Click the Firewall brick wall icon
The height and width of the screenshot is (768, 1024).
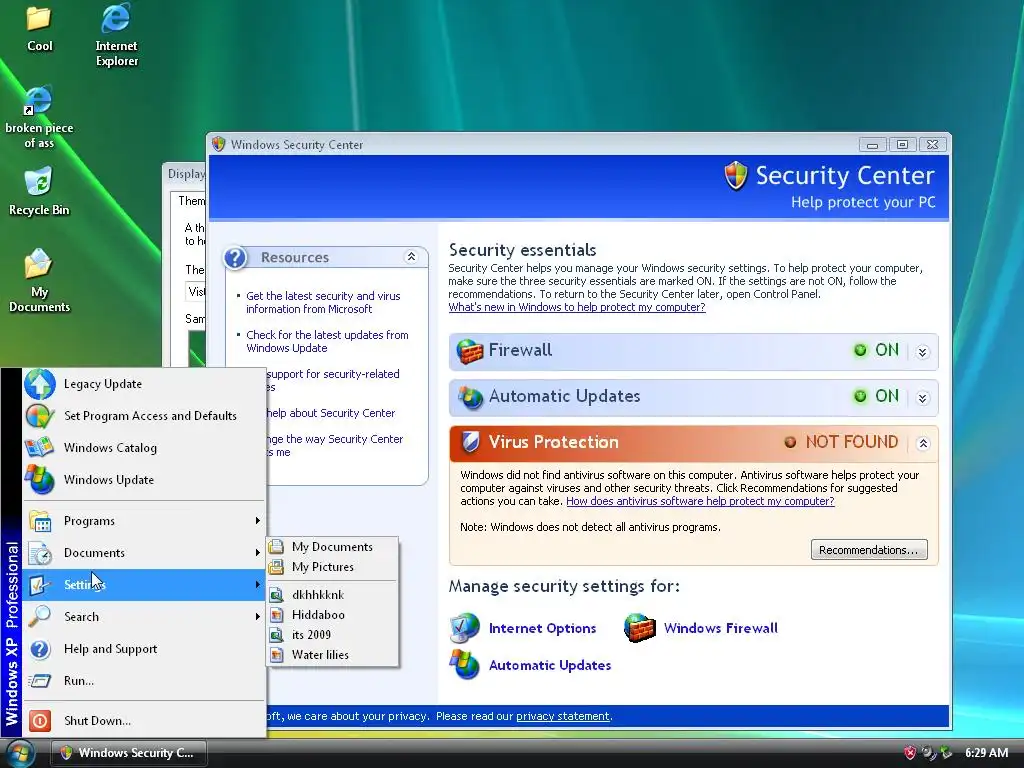click(x=469, y=351)
